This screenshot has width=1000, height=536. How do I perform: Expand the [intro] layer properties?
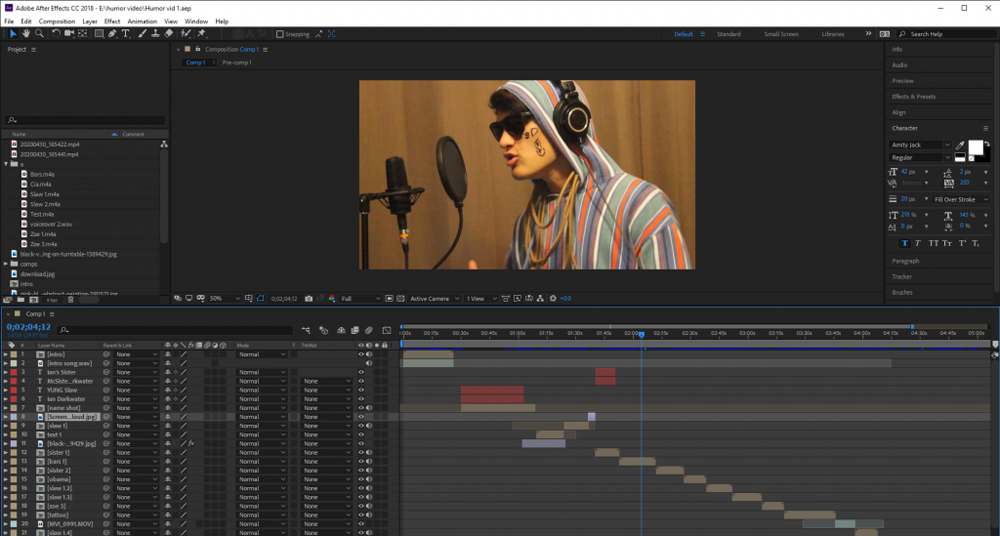coord(5,354)
